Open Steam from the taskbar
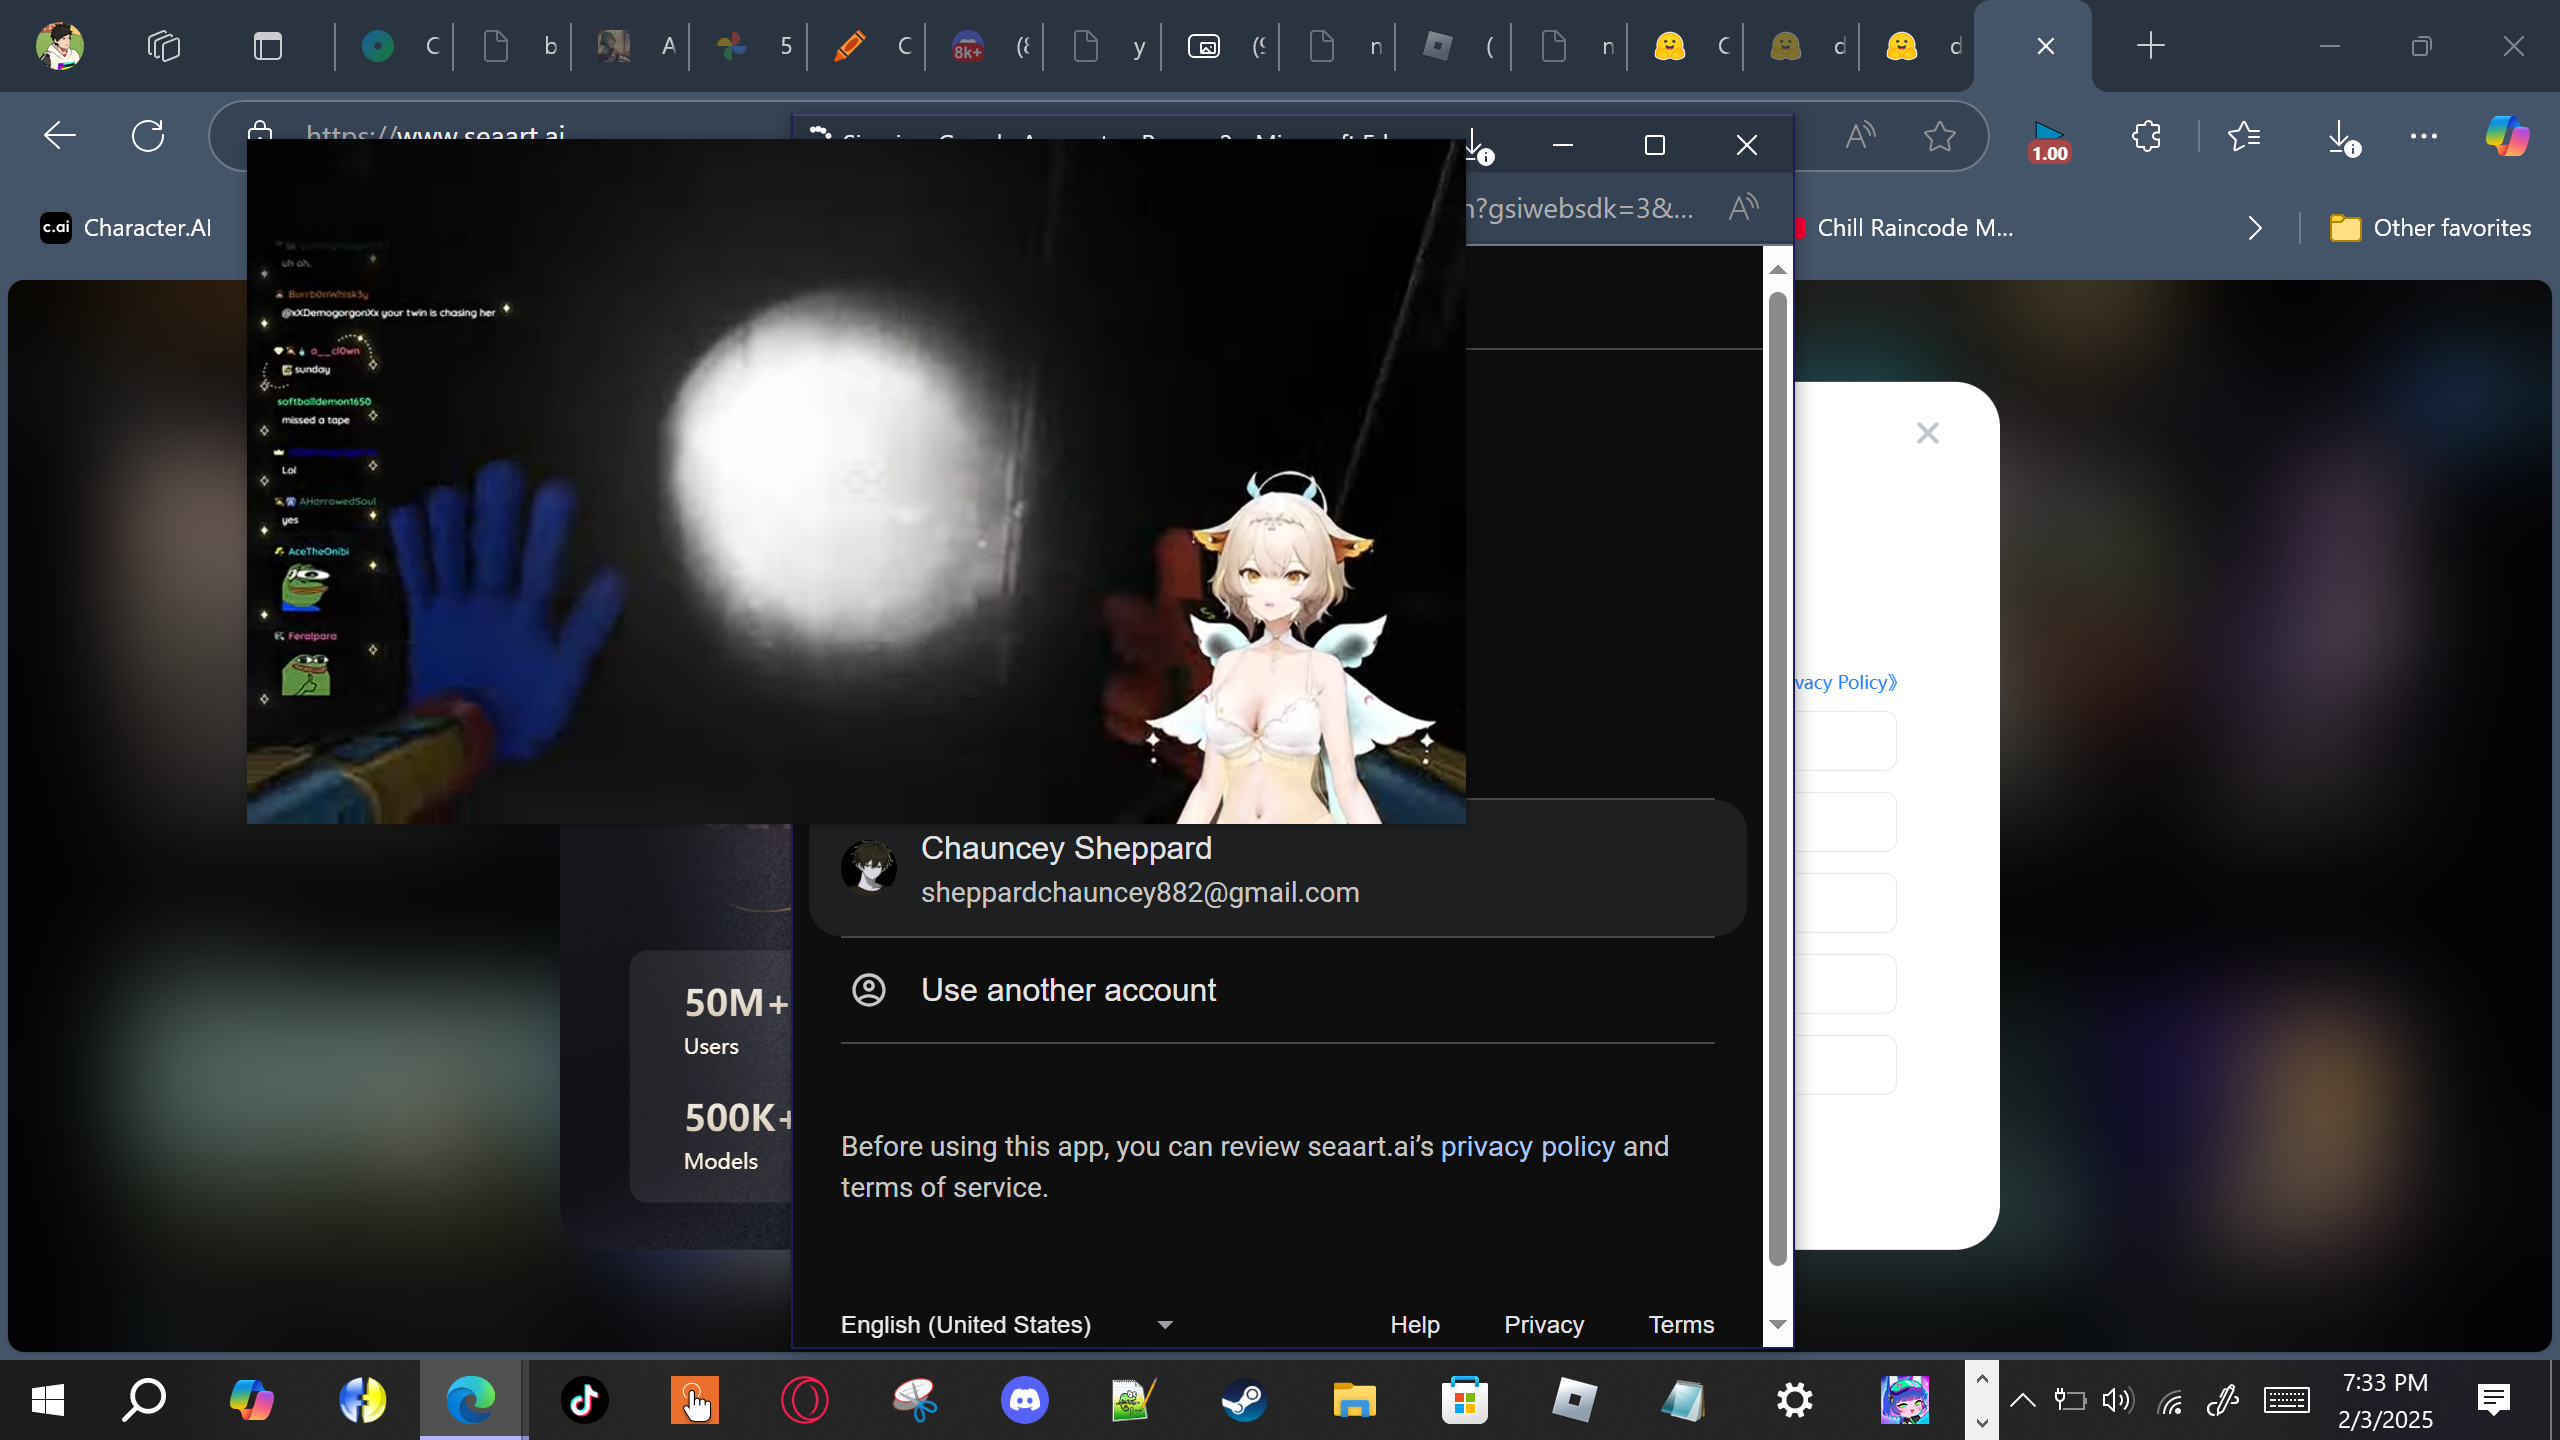 pyautogui.click(x=1245, y=1400)
